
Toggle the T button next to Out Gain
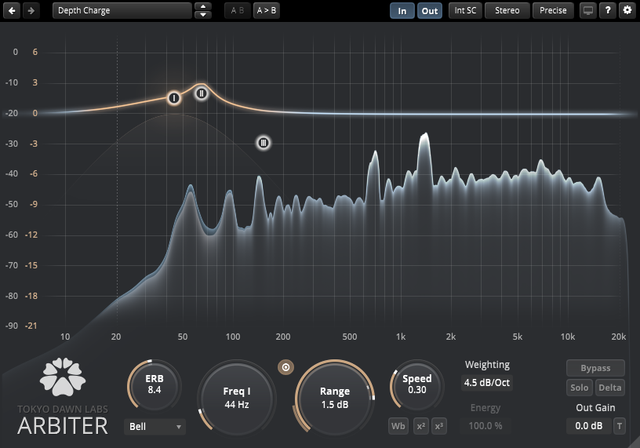[620, 426]
